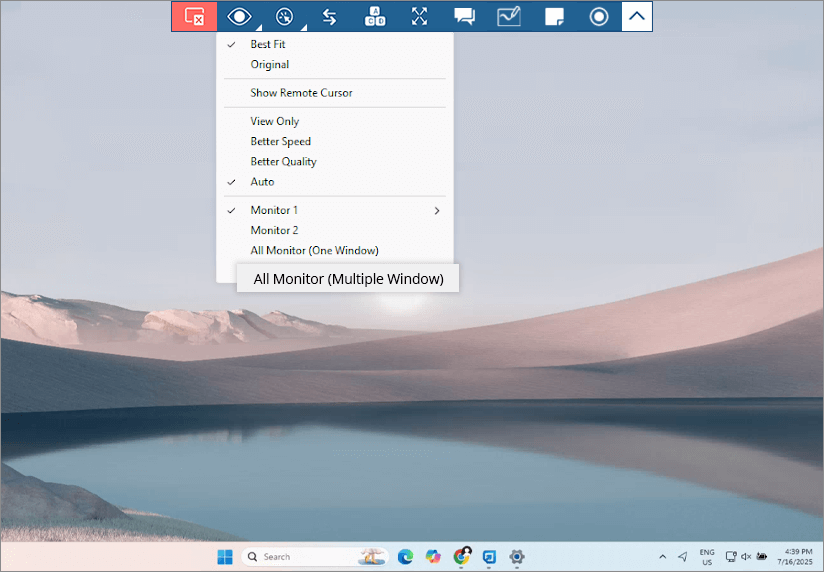Image resolution: width=824 pixels, height=572 pixels.
Task: Switch to View Only mode
Action: click(x=274, y=121)
